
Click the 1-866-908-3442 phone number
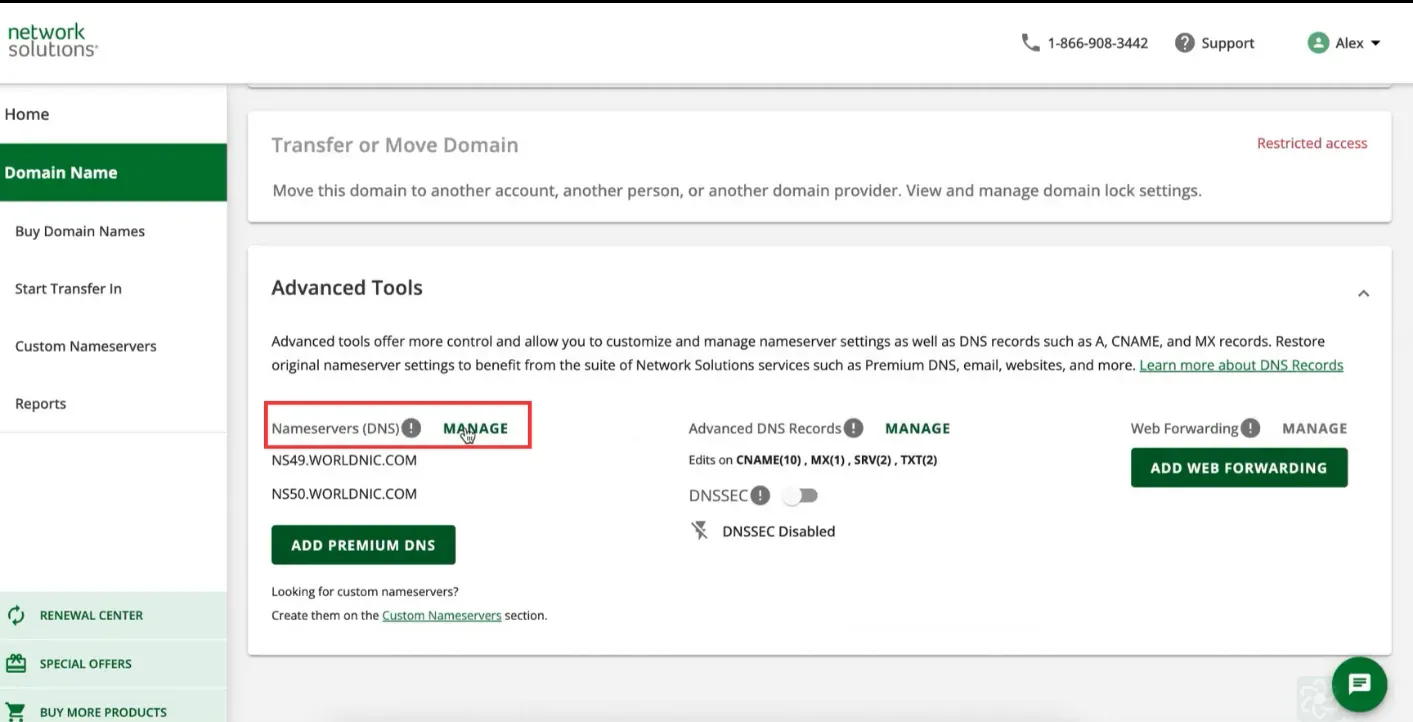click(1097, 43)
